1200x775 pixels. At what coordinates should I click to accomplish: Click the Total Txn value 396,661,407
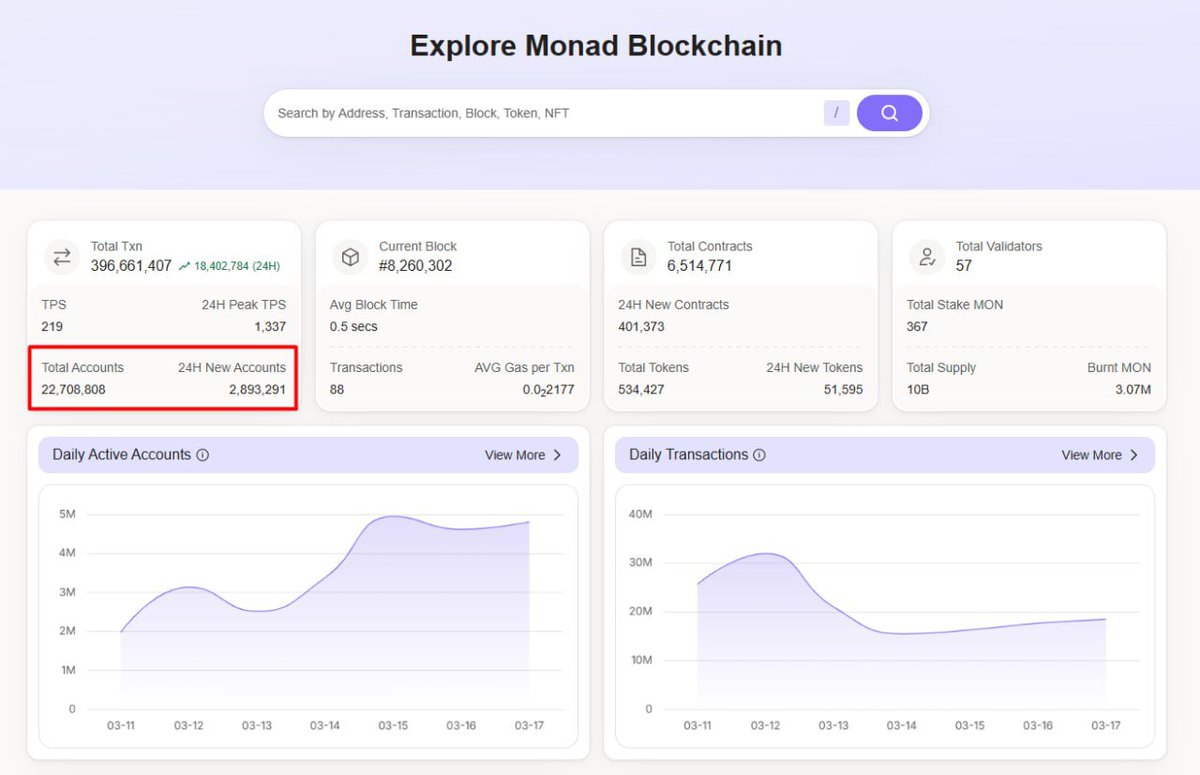(x=131, y=266)
